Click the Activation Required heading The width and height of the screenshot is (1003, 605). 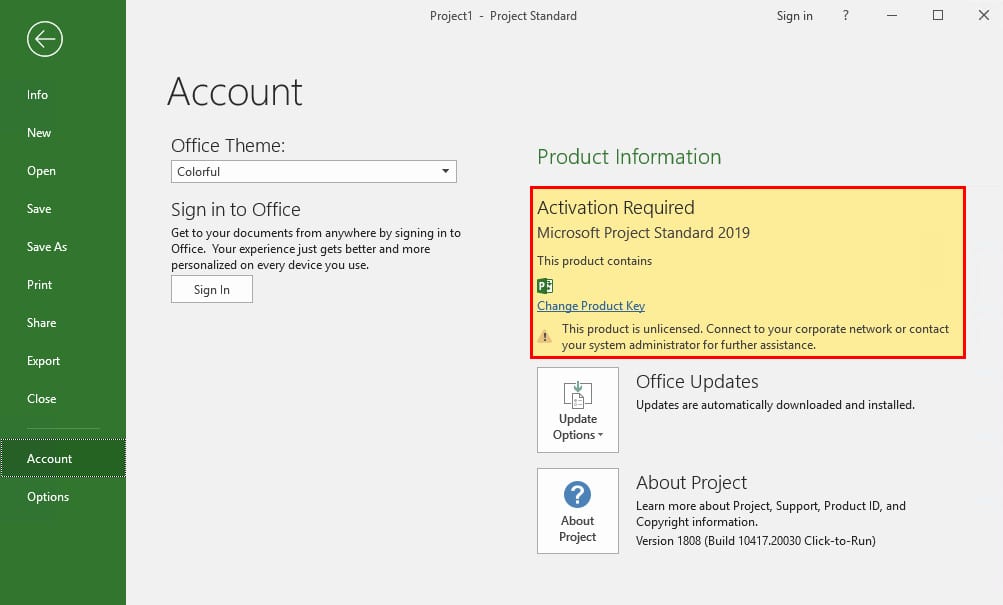pyautogui.click(x=615, y=208)
